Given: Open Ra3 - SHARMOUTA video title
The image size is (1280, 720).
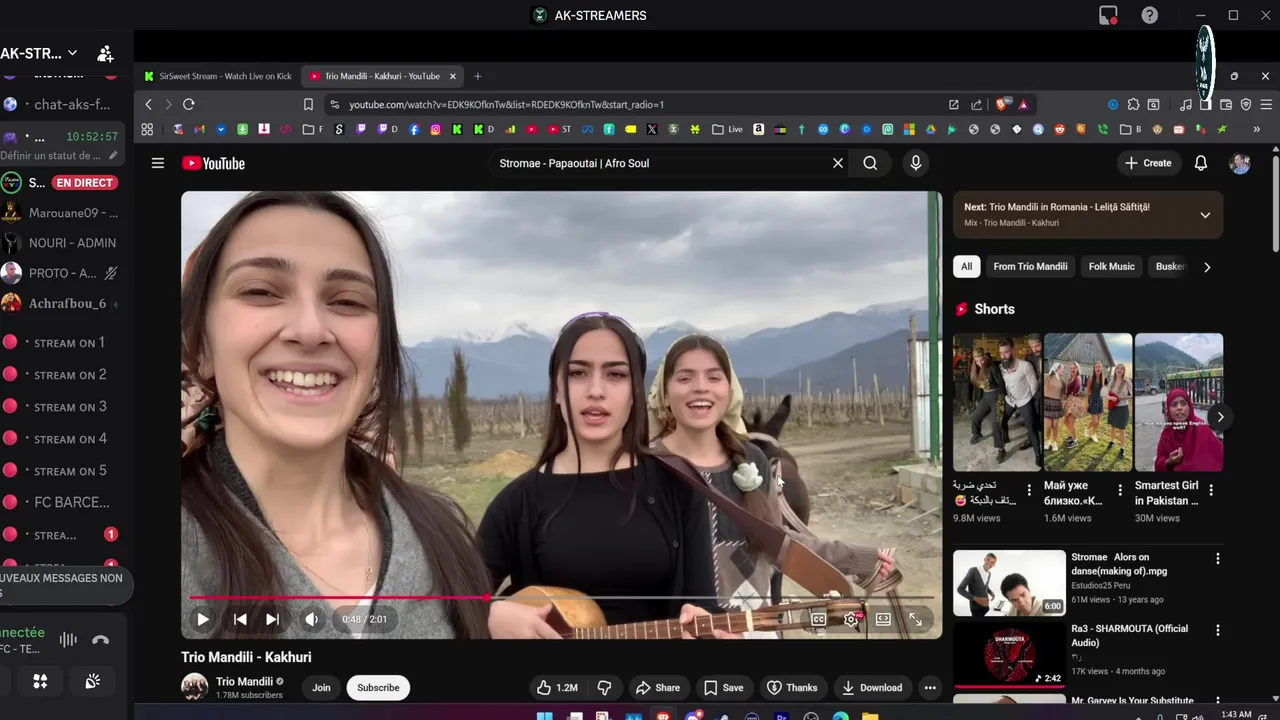Looking at the screenshot, I should pyautogui.click(x=1129, y=635).
